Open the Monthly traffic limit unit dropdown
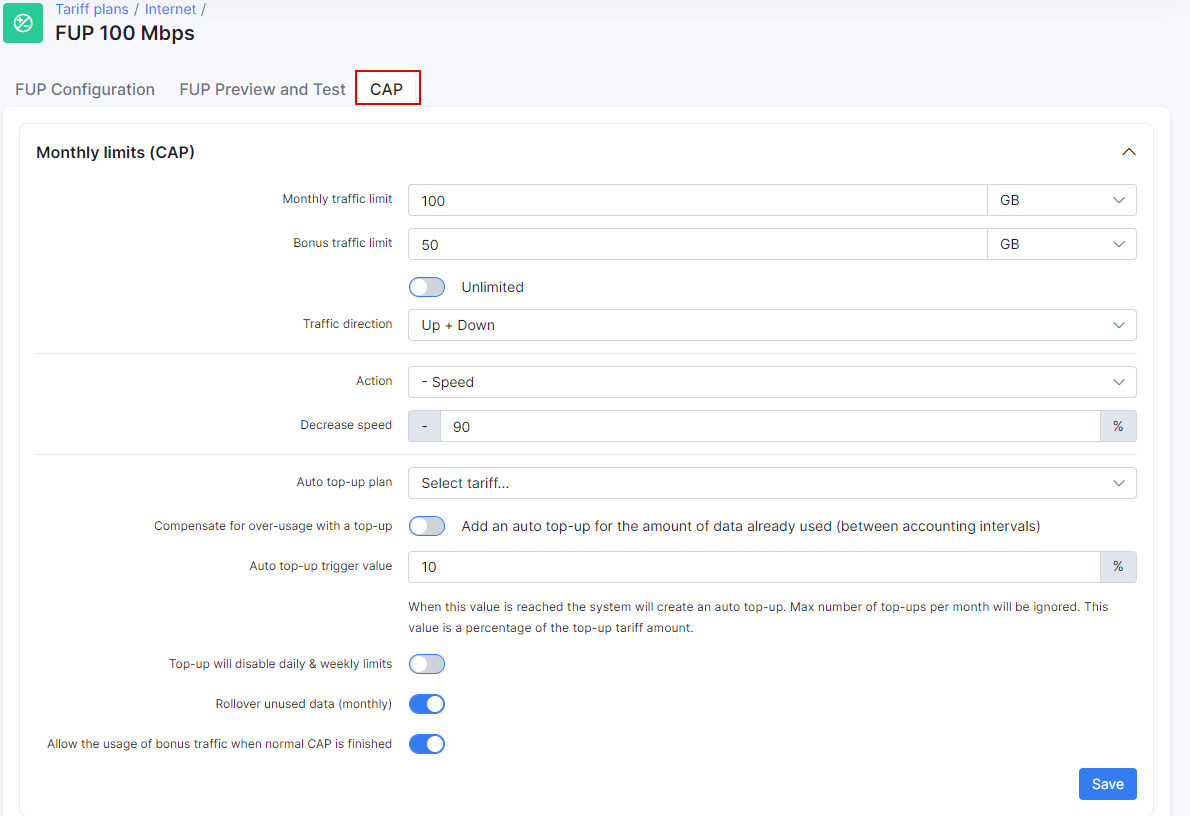The width and height of the screenshot is (1190, 816). (x=1062, y=200)
